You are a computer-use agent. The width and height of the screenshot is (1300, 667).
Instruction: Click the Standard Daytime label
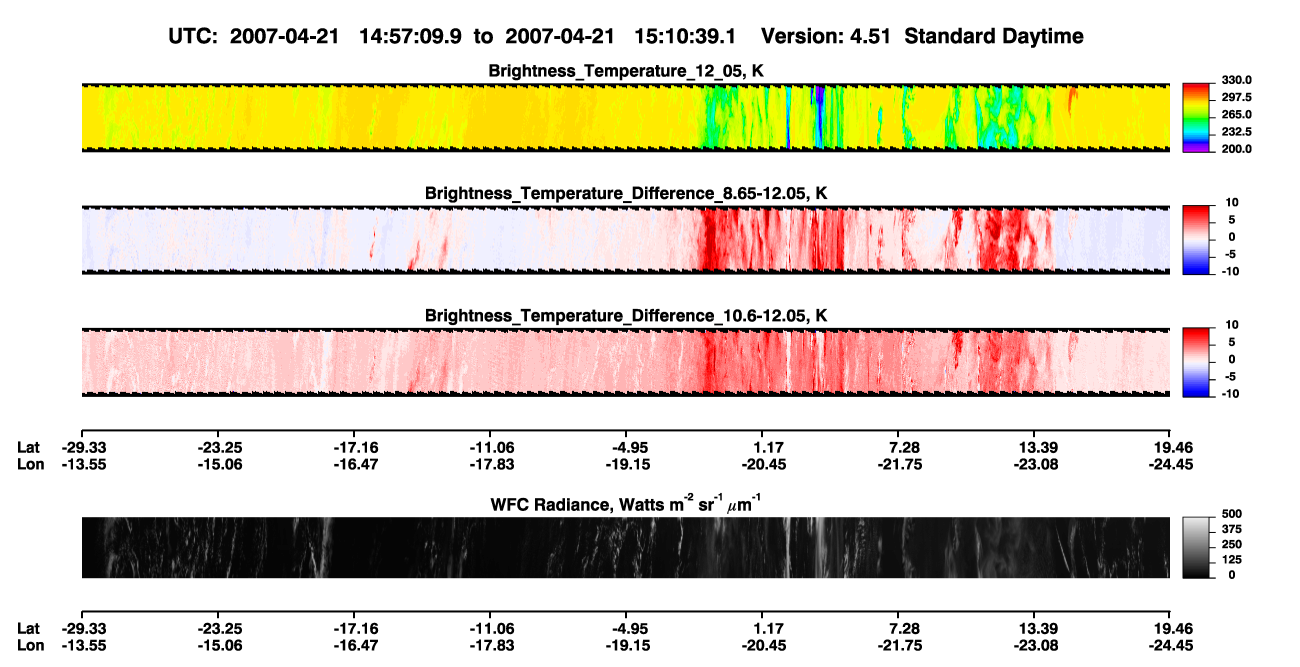pos(992,37)
